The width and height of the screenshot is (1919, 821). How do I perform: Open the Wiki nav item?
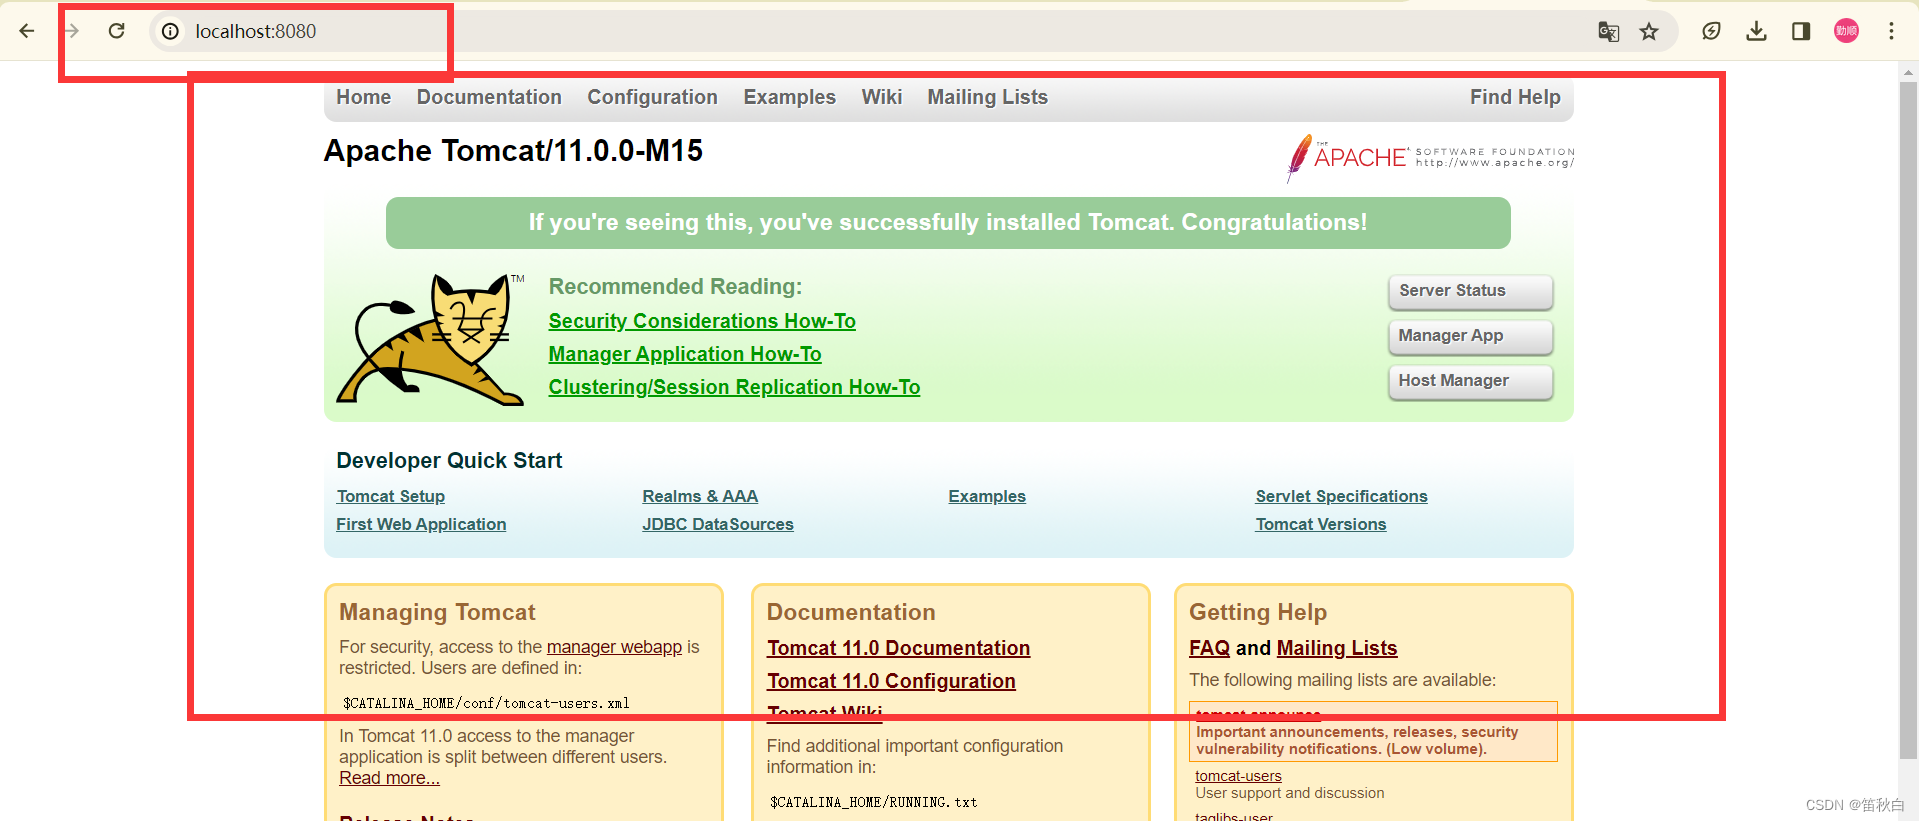882,97
